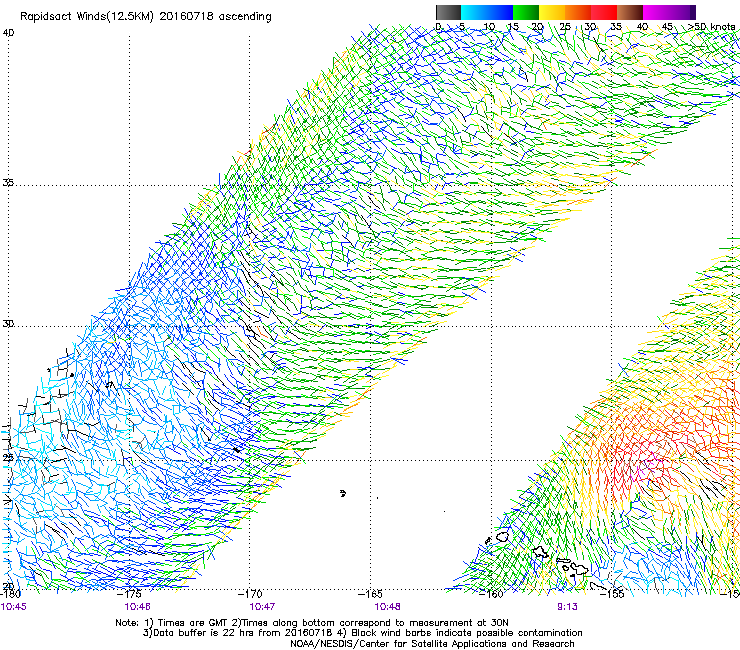Click longitude label '-170'
740x650 pixels.
coord(251,594)
